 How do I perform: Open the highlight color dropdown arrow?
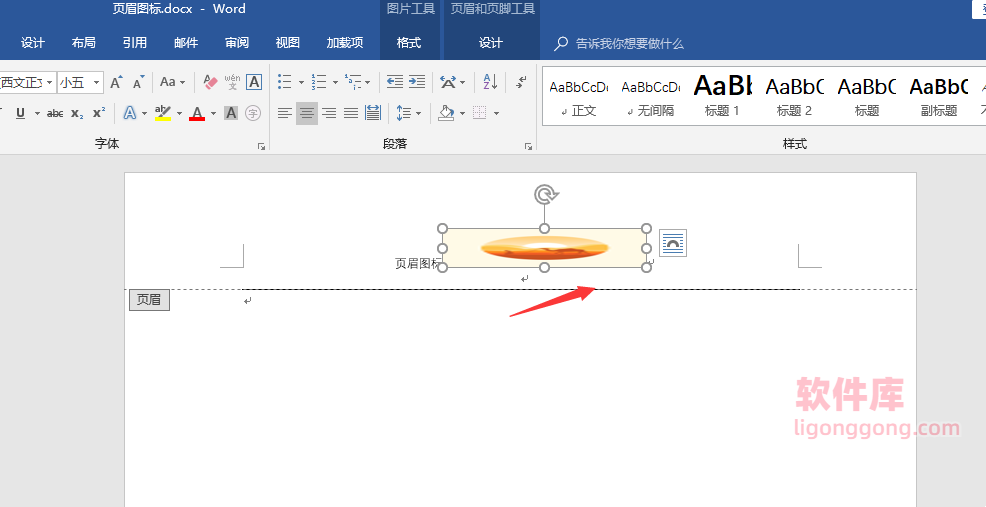click(x=179, y=113)
